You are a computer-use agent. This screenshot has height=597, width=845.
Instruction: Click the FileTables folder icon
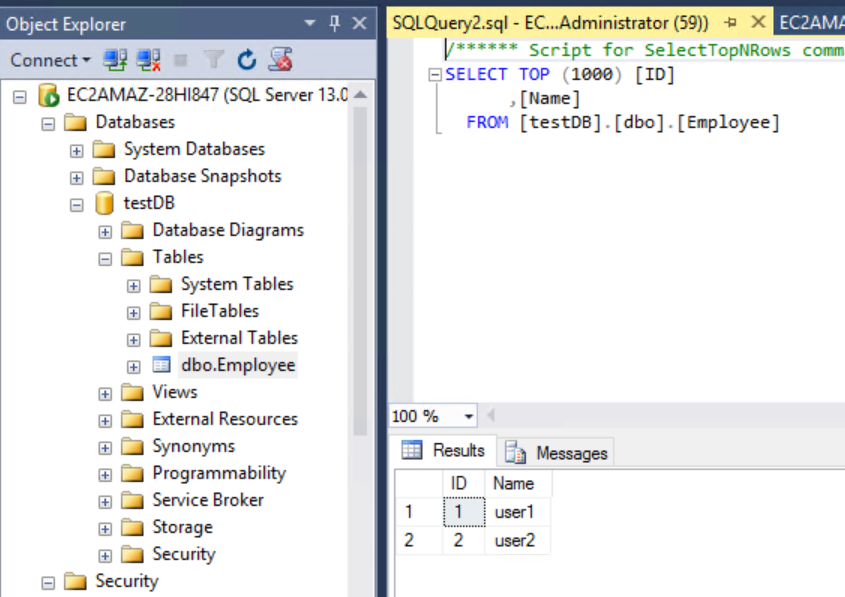(161, 311)
